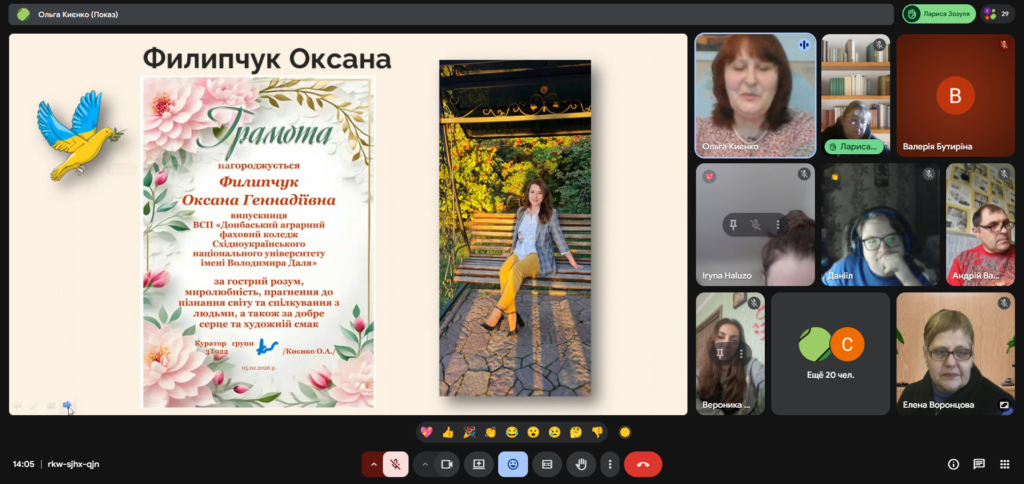This screenshot has height=484, width=1024.
Task: Send the party popper reaction
Action: pos(469,432)
